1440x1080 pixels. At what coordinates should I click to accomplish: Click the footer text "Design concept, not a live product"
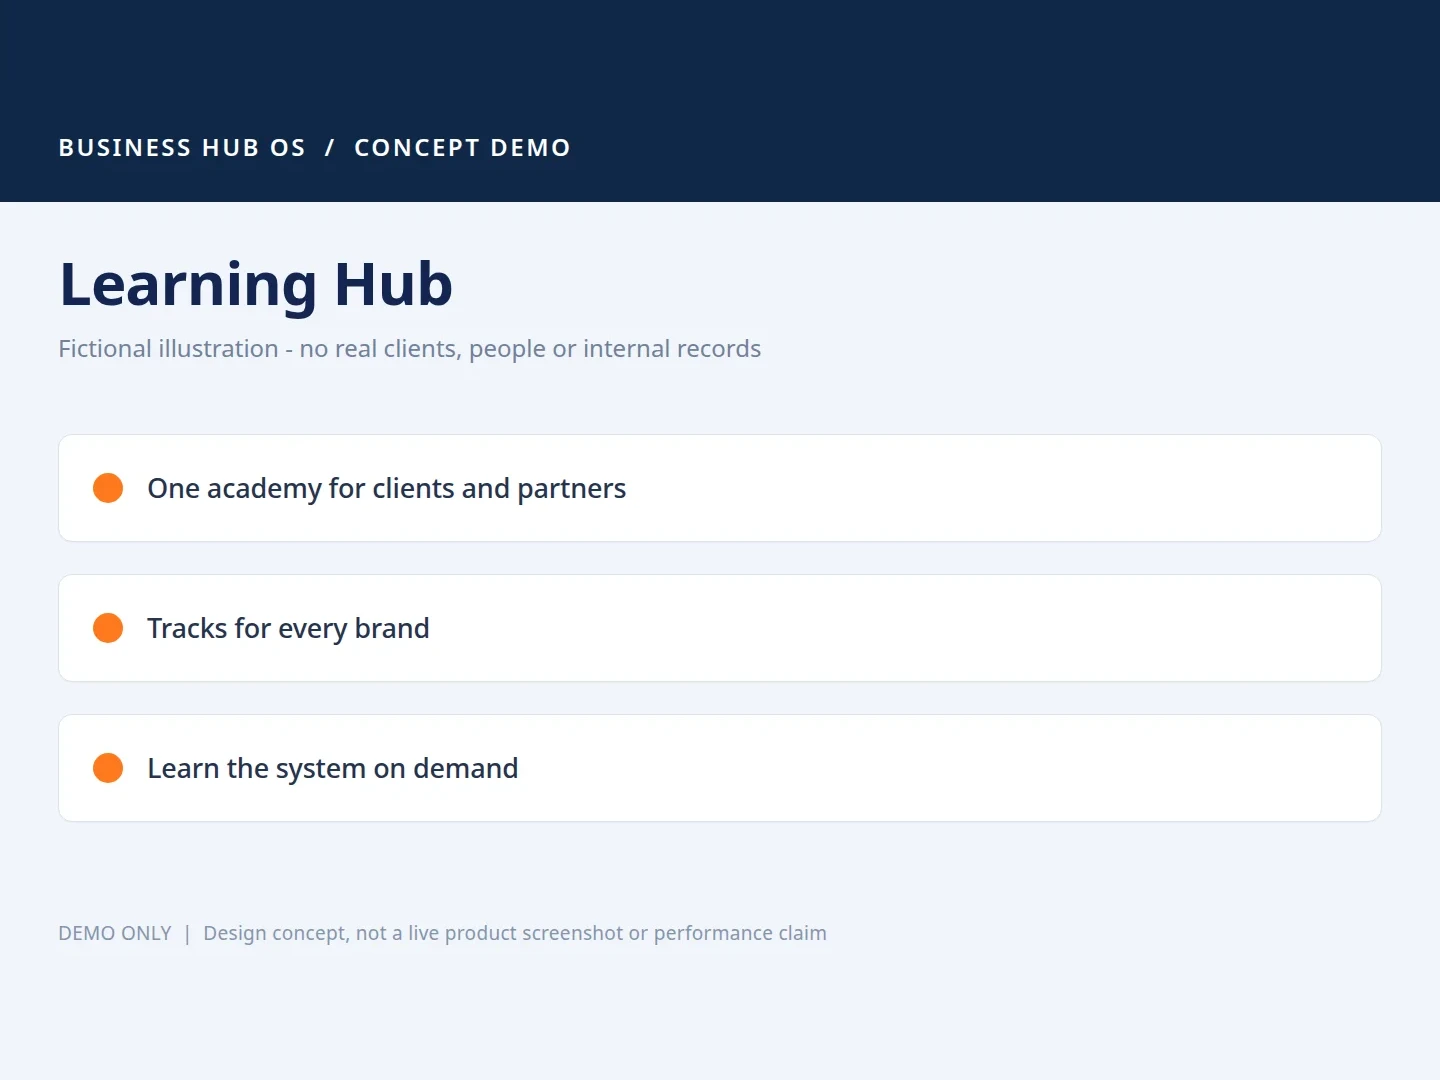pos(362,933)
